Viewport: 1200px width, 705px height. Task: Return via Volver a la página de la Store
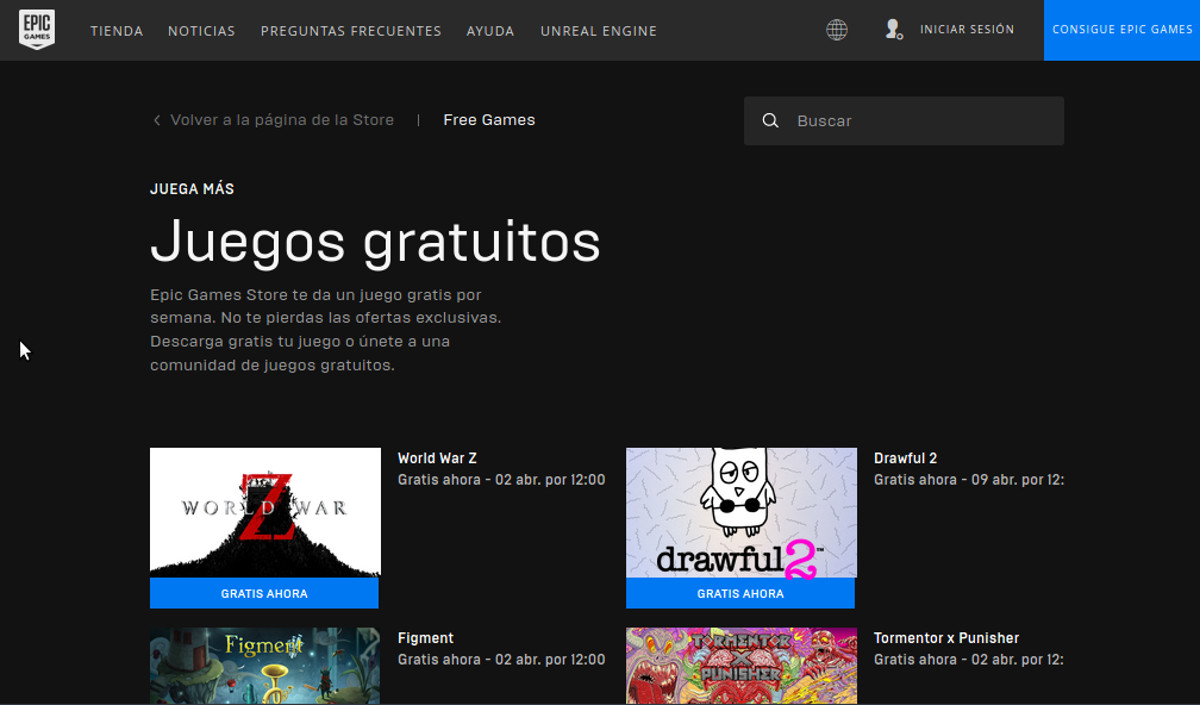(x=281, y=120)
